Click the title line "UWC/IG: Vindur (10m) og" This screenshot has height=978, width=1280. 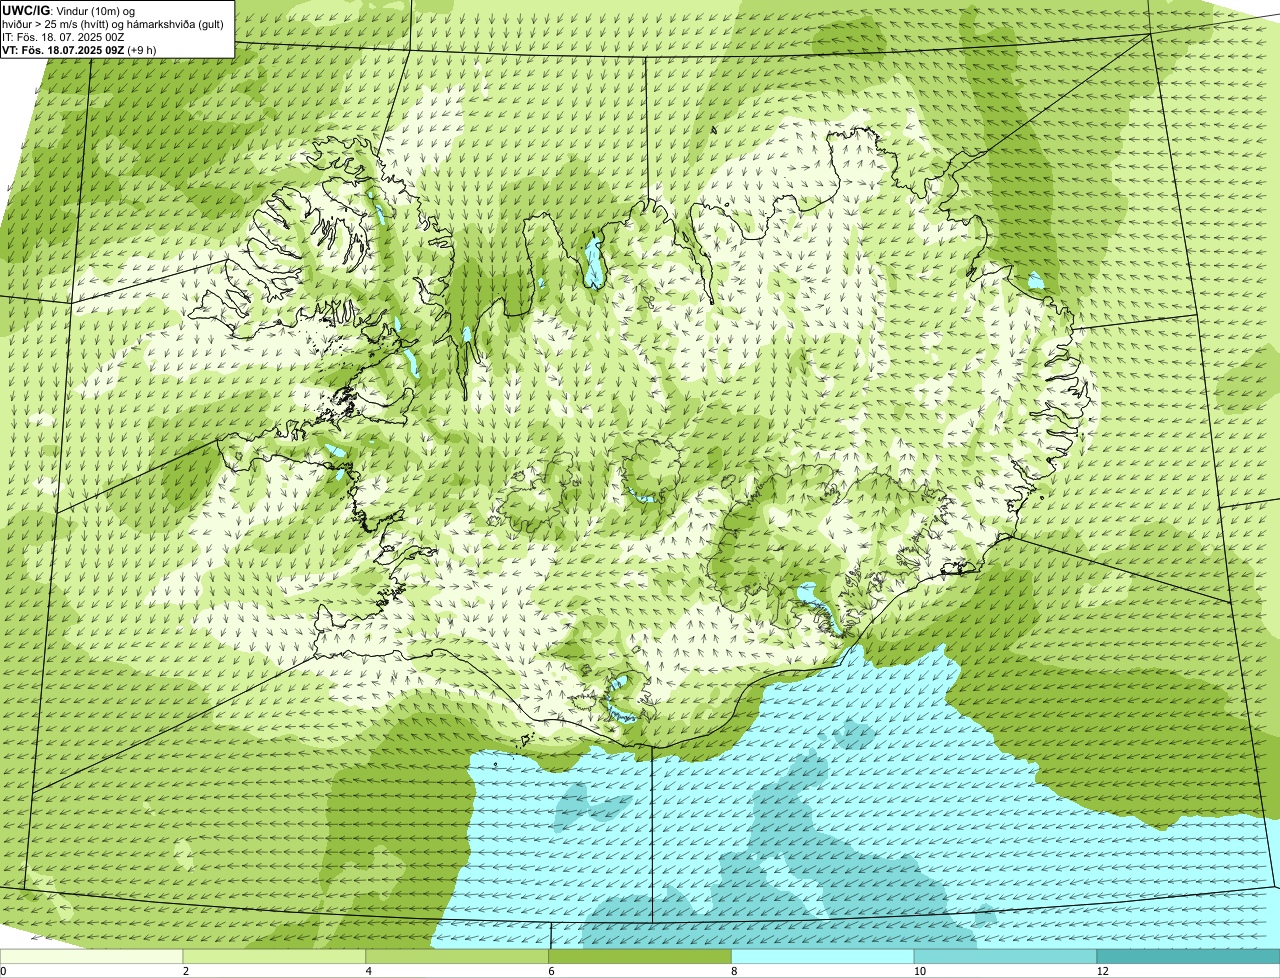click(68, 11)
